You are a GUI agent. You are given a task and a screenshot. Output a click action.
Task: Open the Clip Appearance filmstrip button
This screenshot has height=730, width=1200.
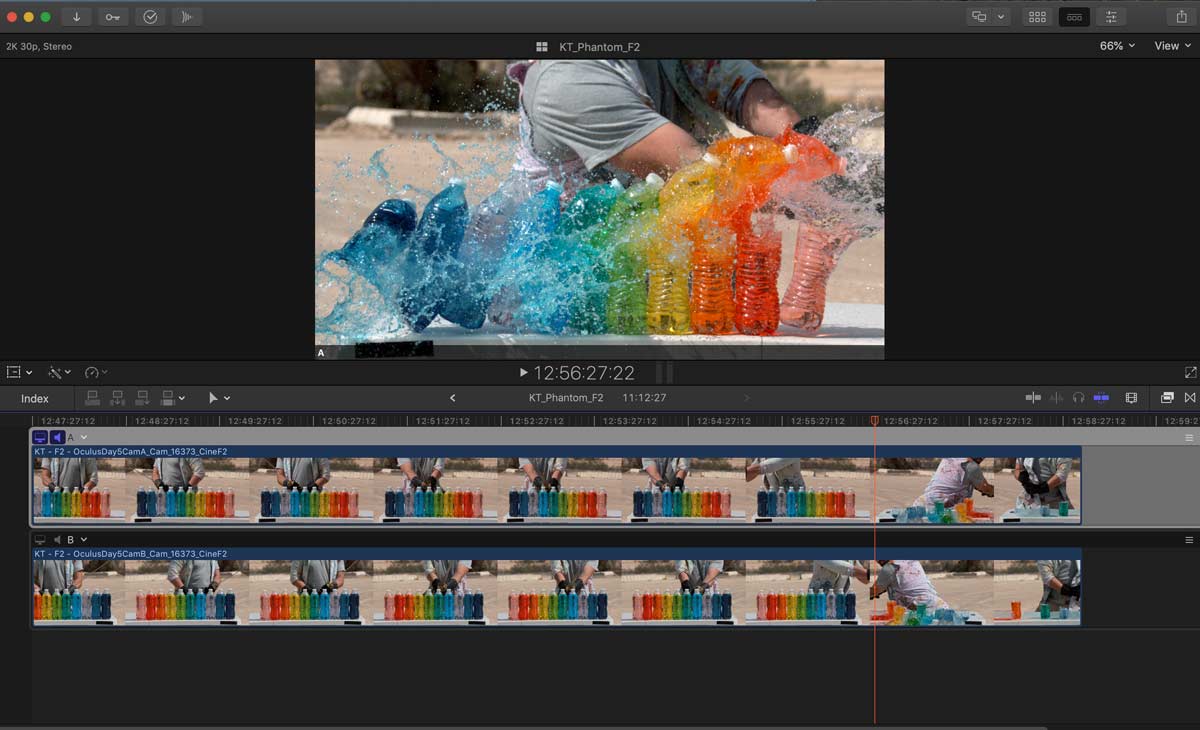[x=1131, y=398]
